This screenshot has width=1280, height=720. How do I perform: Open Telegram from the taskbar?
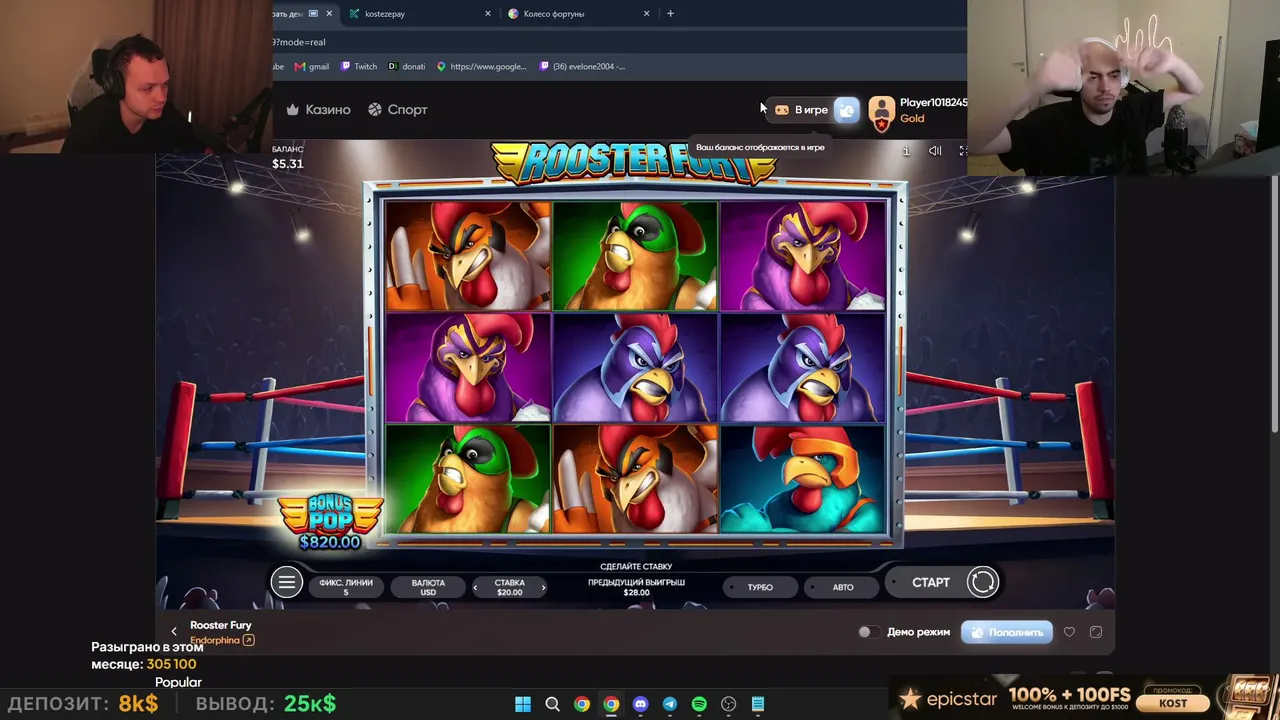[x=670, y=704]
